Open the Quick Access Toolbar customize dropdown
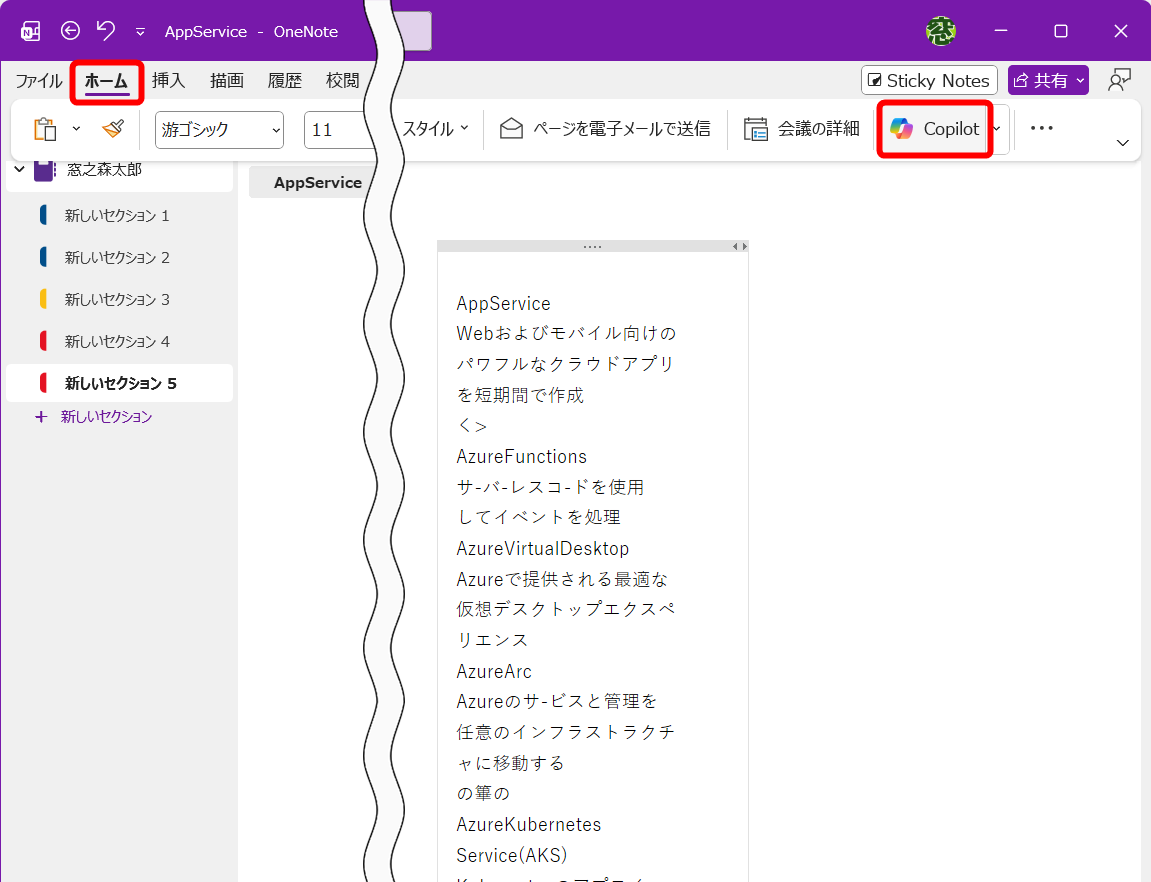The height and width of the screenshot is (882, 1151). tap(140, 32)
